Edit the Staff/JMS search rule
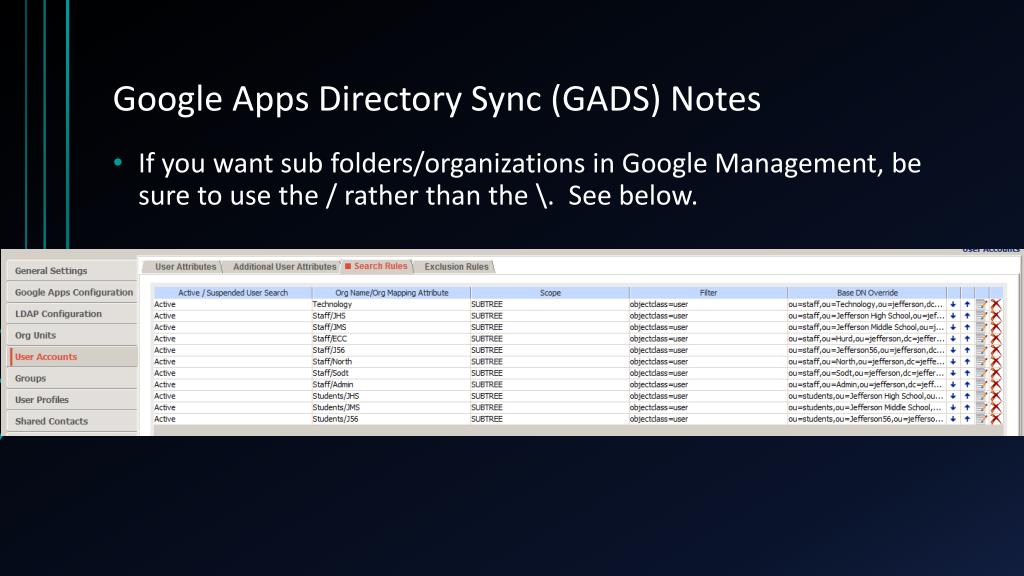Viewport: 1024px width, 576px height. [x=981, y=327]
